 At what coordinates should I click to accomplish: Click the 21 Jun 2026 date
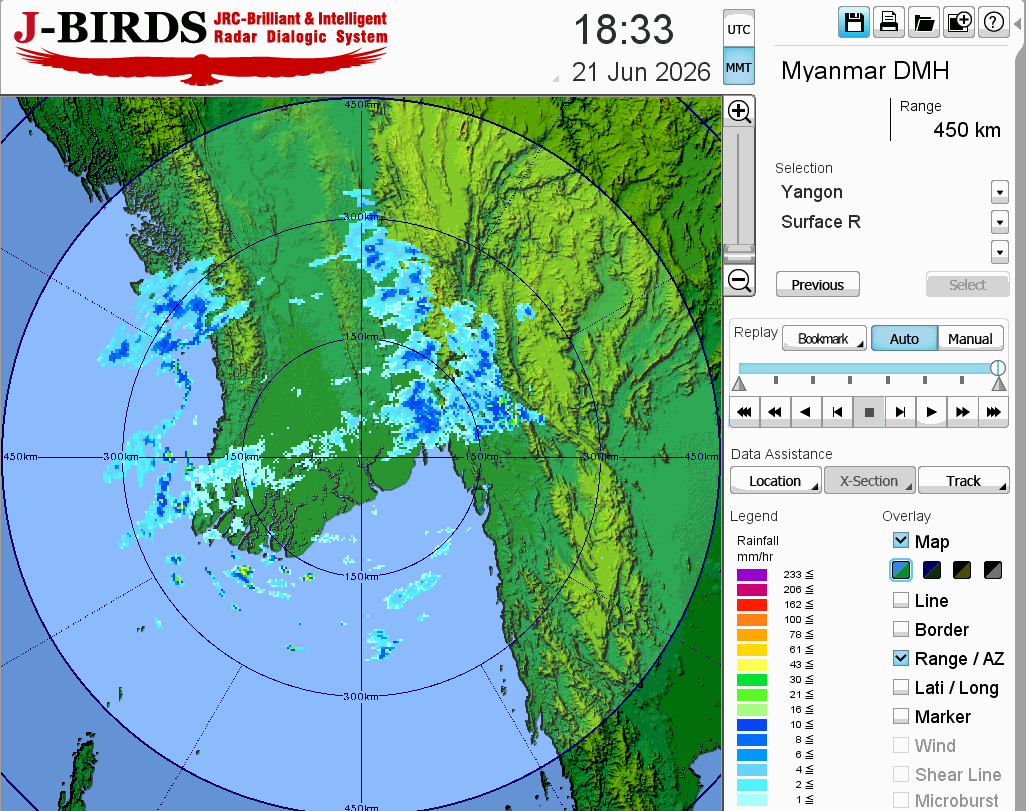(640, 72)
